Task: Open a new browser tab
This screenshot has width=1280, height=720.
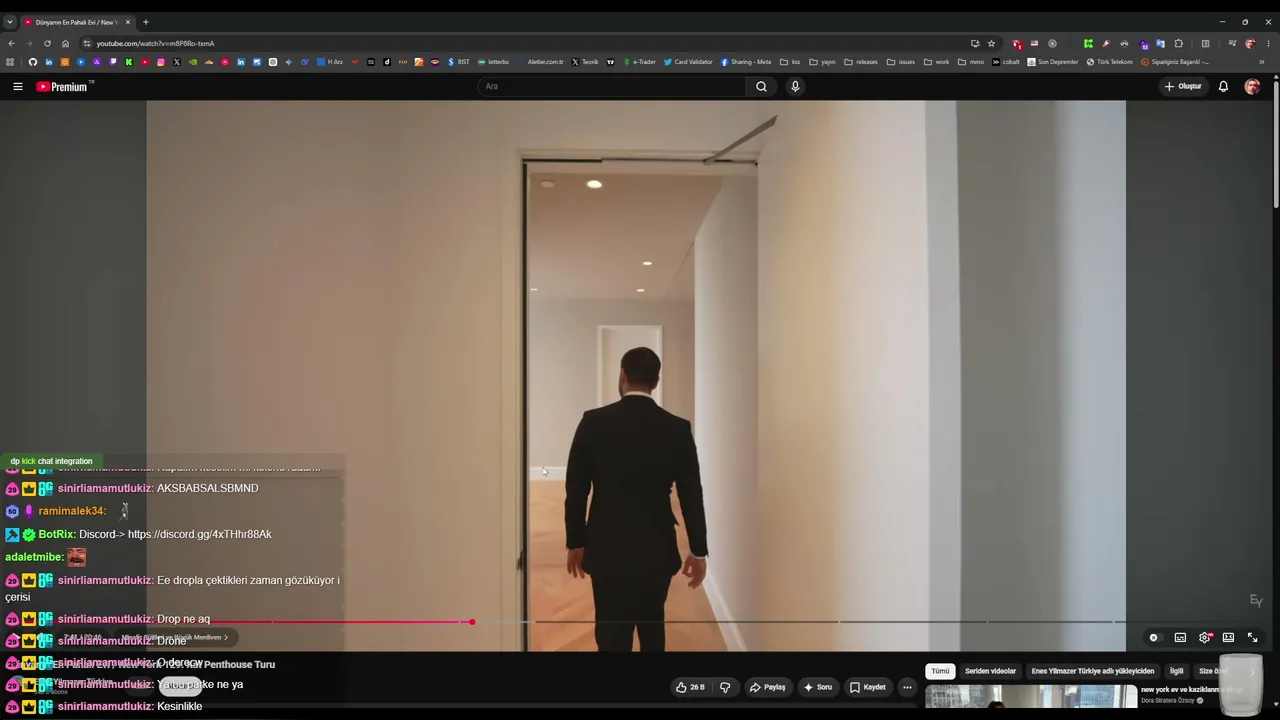Action: click(x=146, y=22)
